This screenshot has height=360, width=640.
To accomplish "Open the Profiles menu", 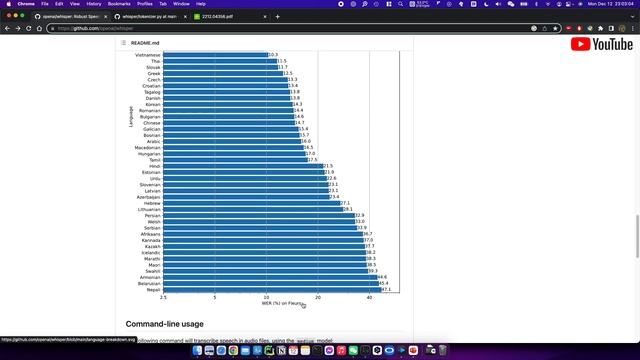I will (144, 4).
